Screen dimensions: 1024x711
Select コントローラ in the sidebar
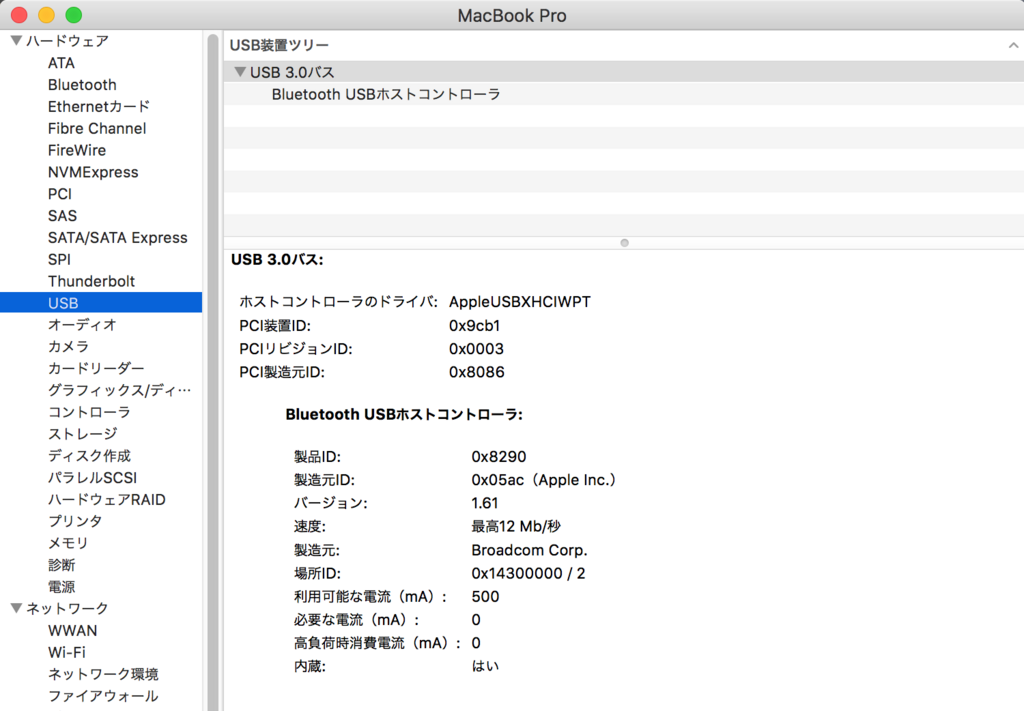click(89, 412)
